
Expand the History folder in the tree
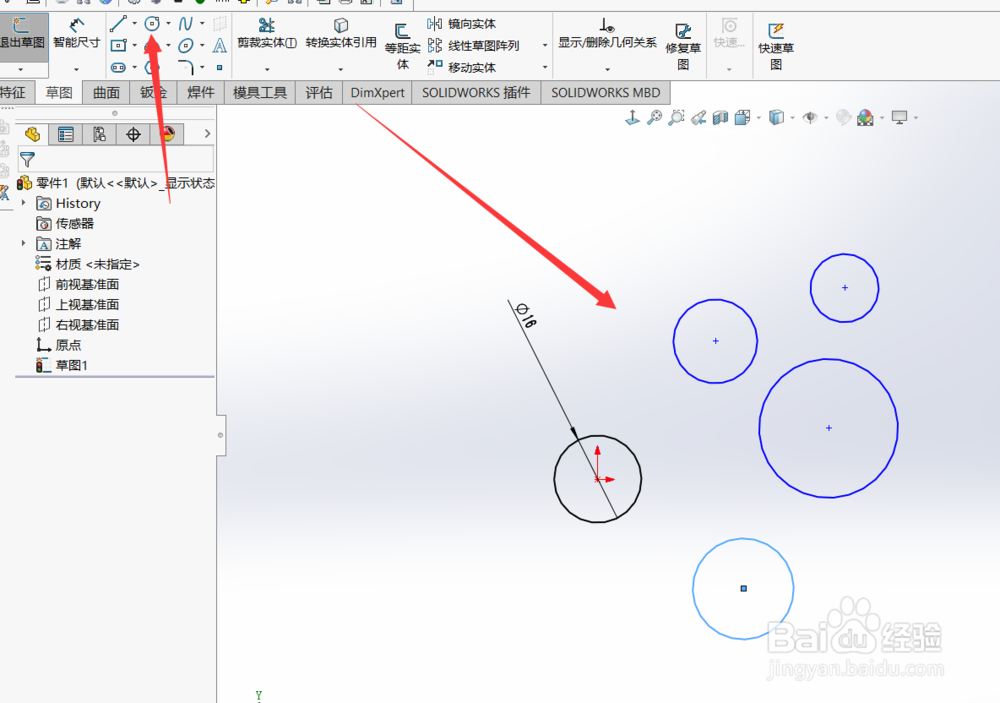pos(25,203)
